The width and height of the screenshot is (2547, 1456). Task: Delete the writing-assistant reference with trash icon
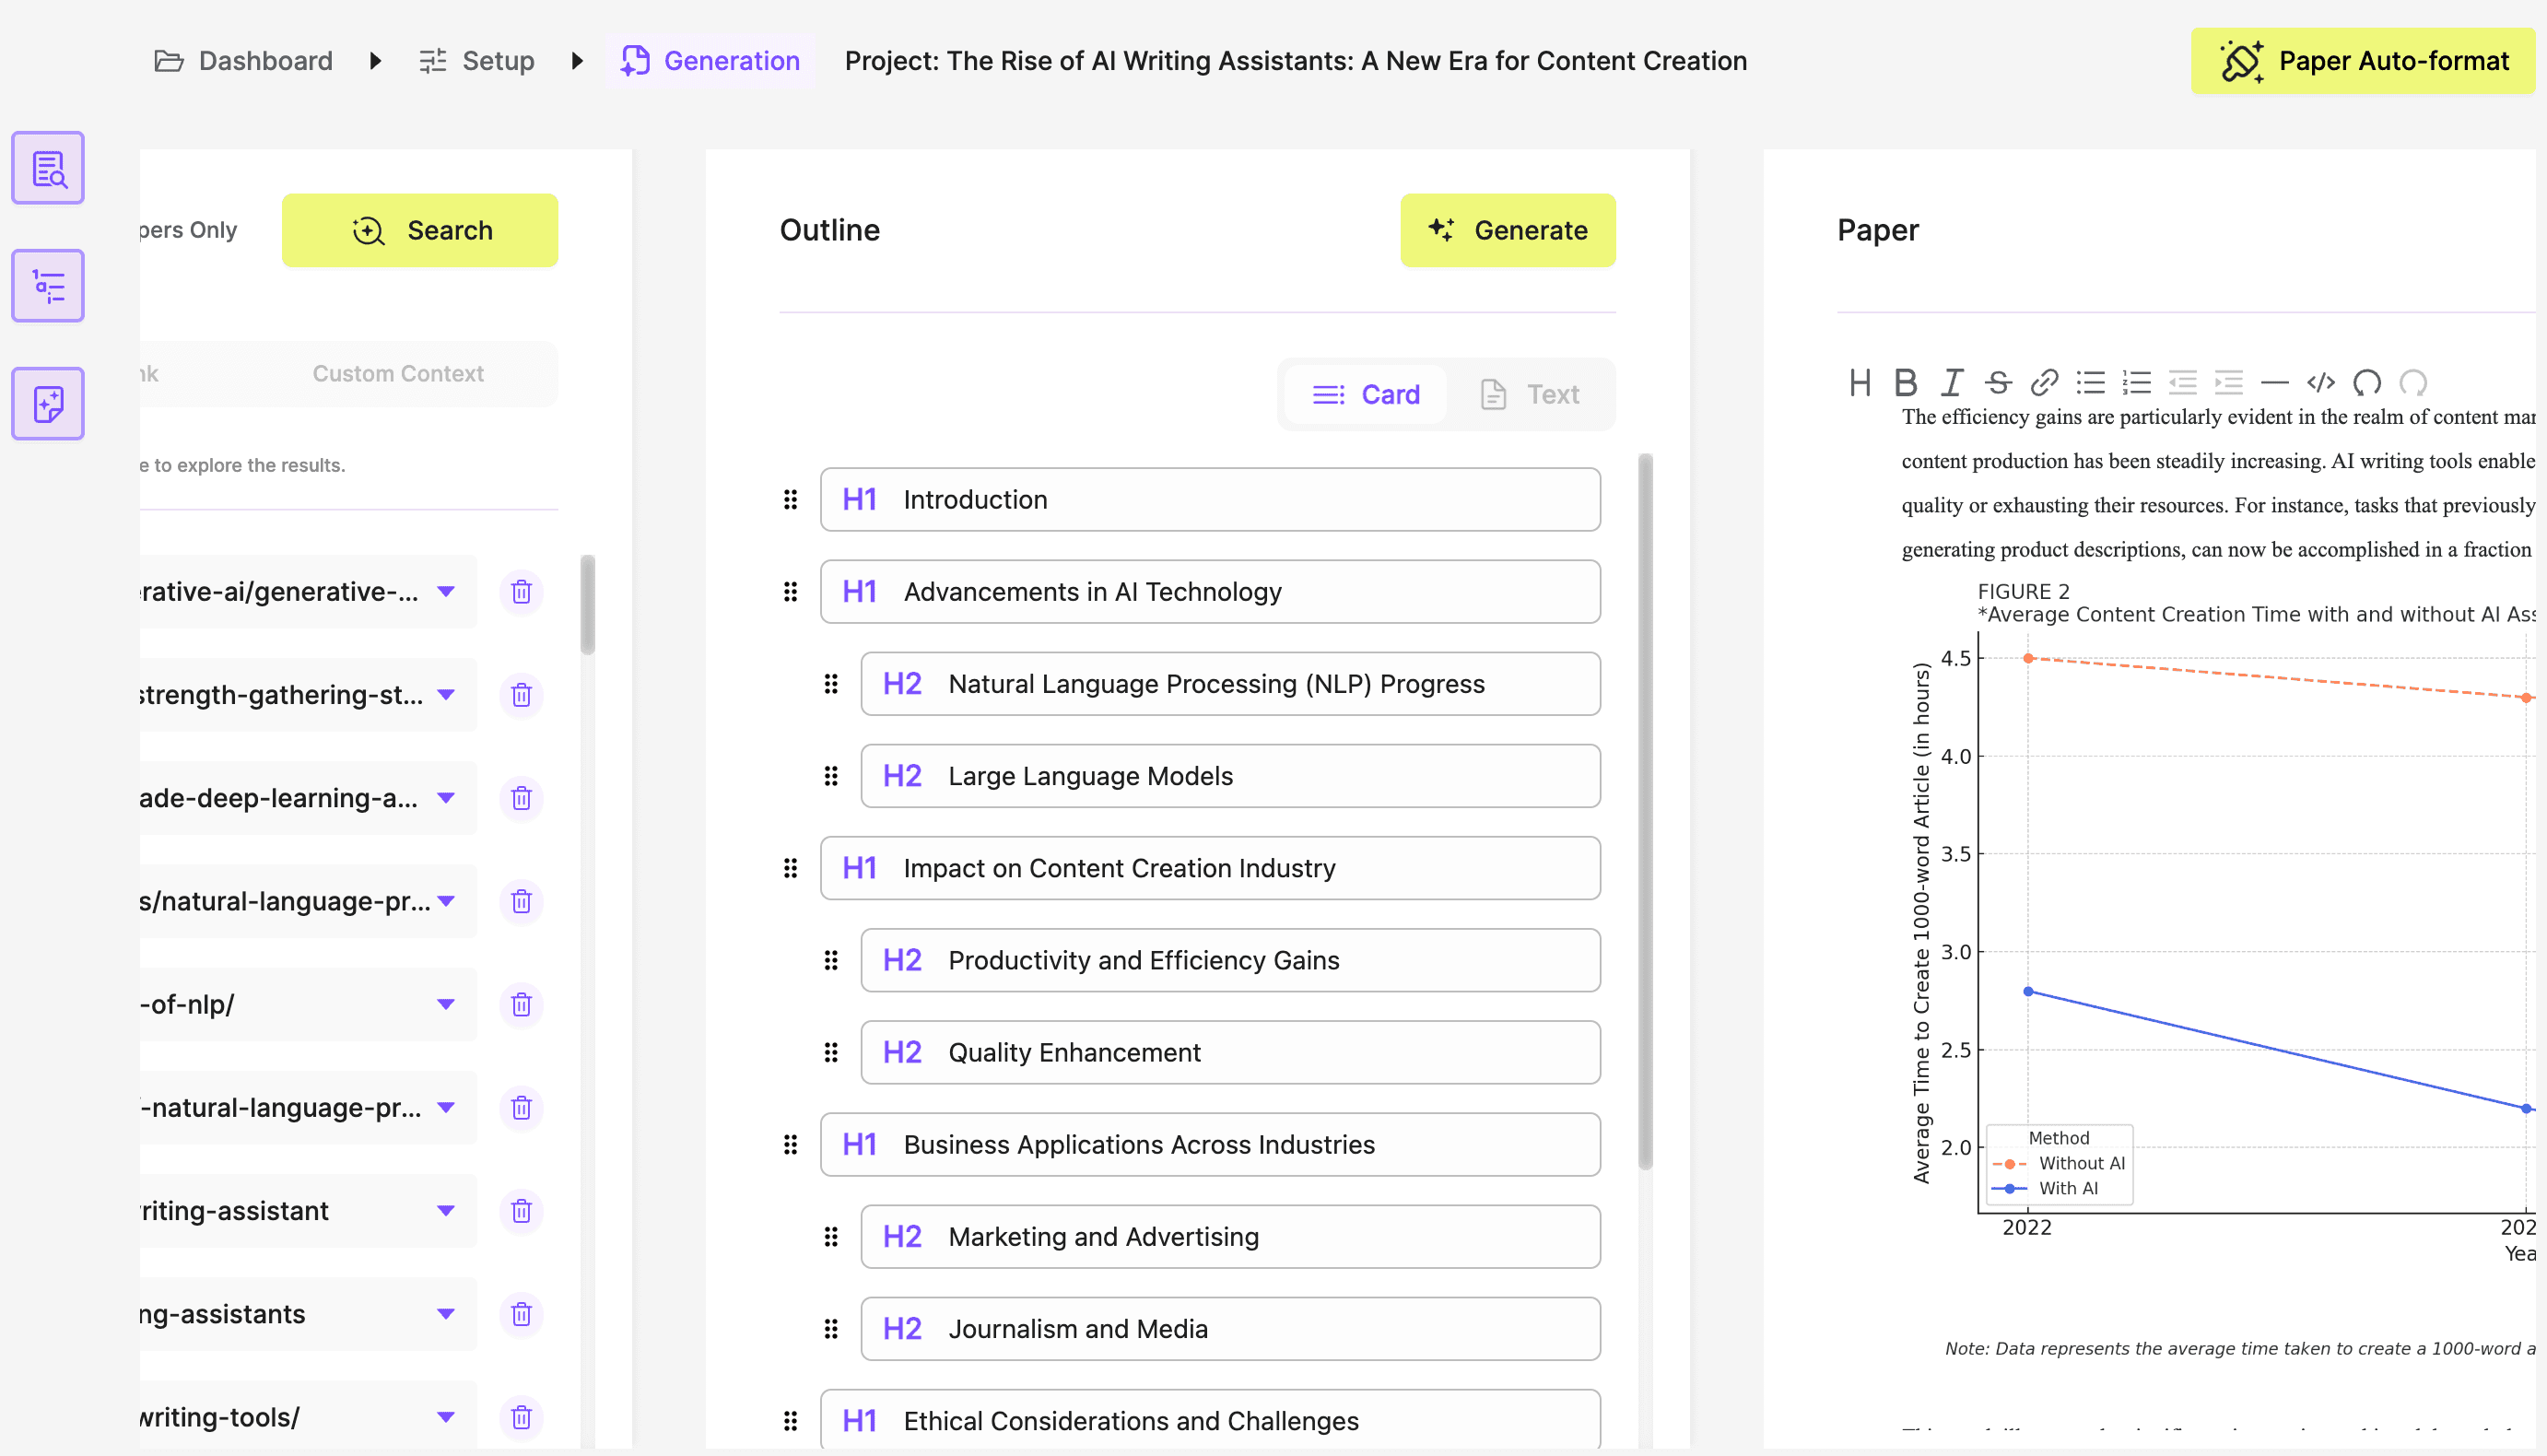pos(521,1211)
